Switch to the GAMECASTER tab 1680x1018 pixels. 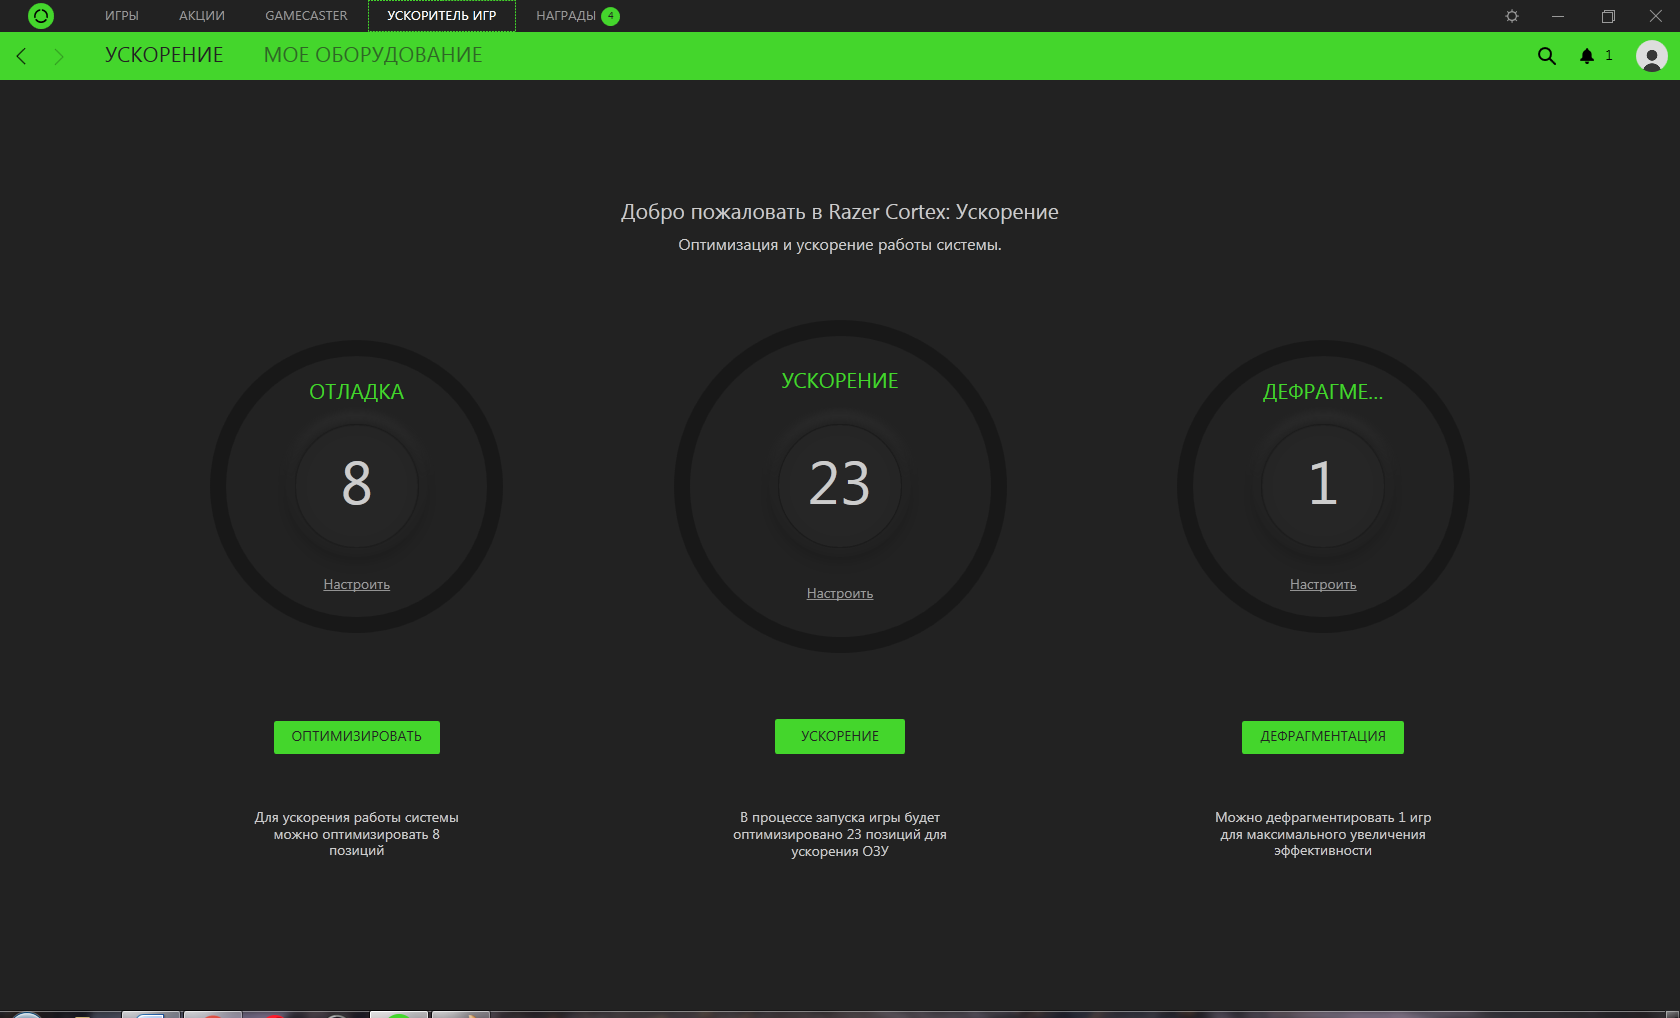pos(306,16)
